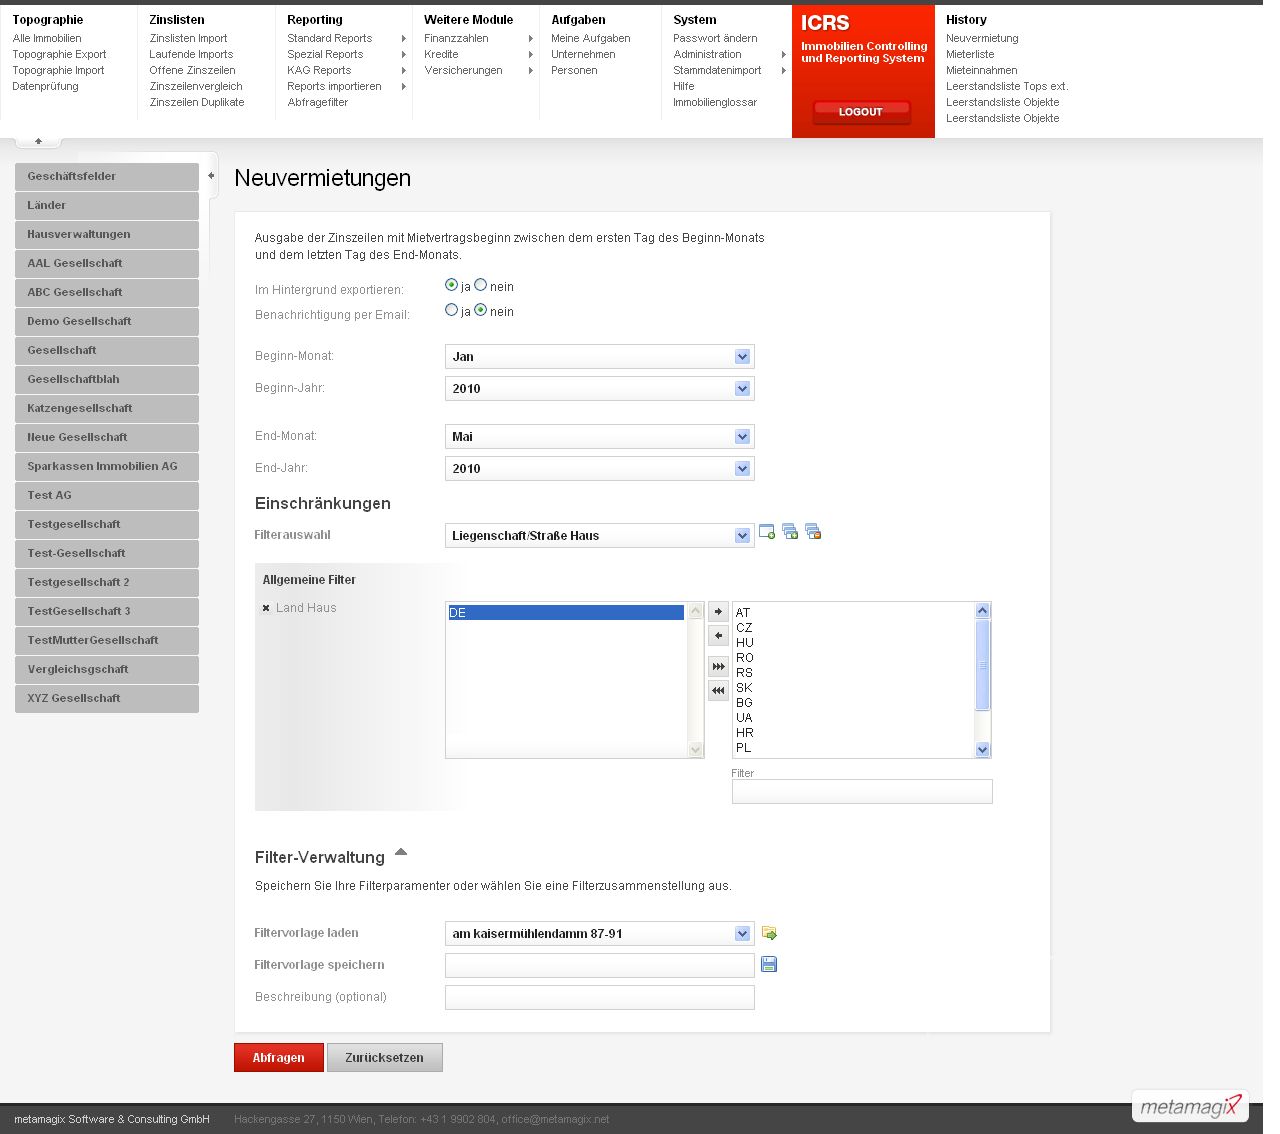
Task: Move selected country right with single arrow
Action: (x=718, y=611)
